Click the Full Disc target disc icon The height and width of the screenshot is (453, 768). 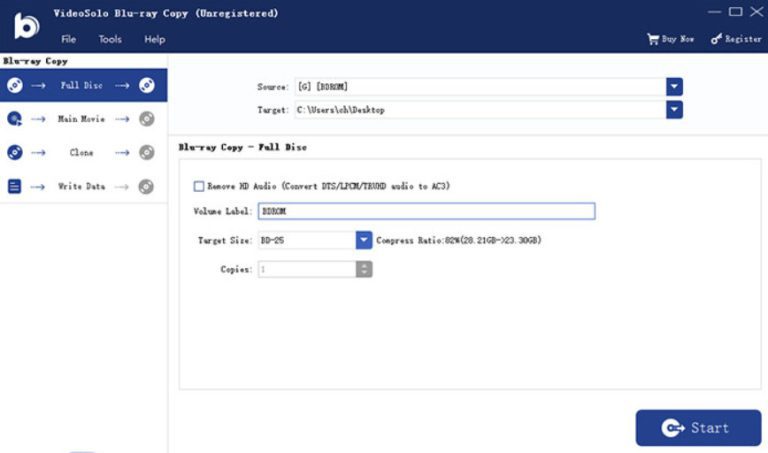tap(147, 85)
